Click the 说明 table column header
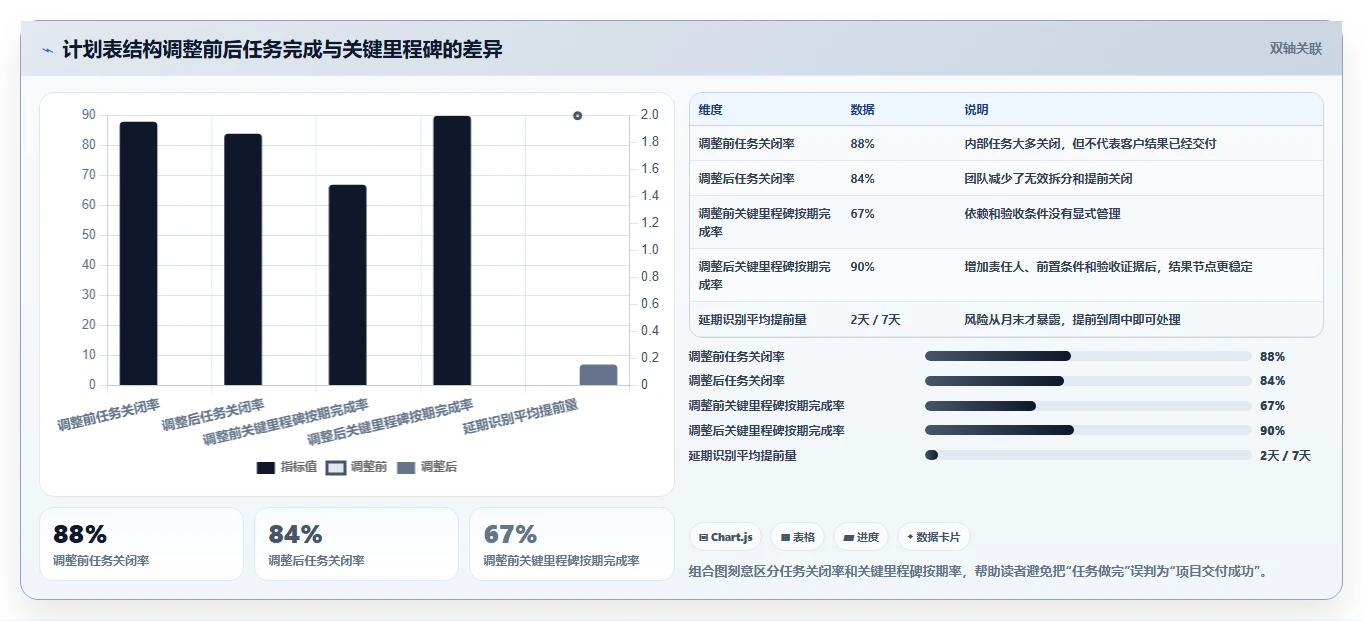 (976, 110)
